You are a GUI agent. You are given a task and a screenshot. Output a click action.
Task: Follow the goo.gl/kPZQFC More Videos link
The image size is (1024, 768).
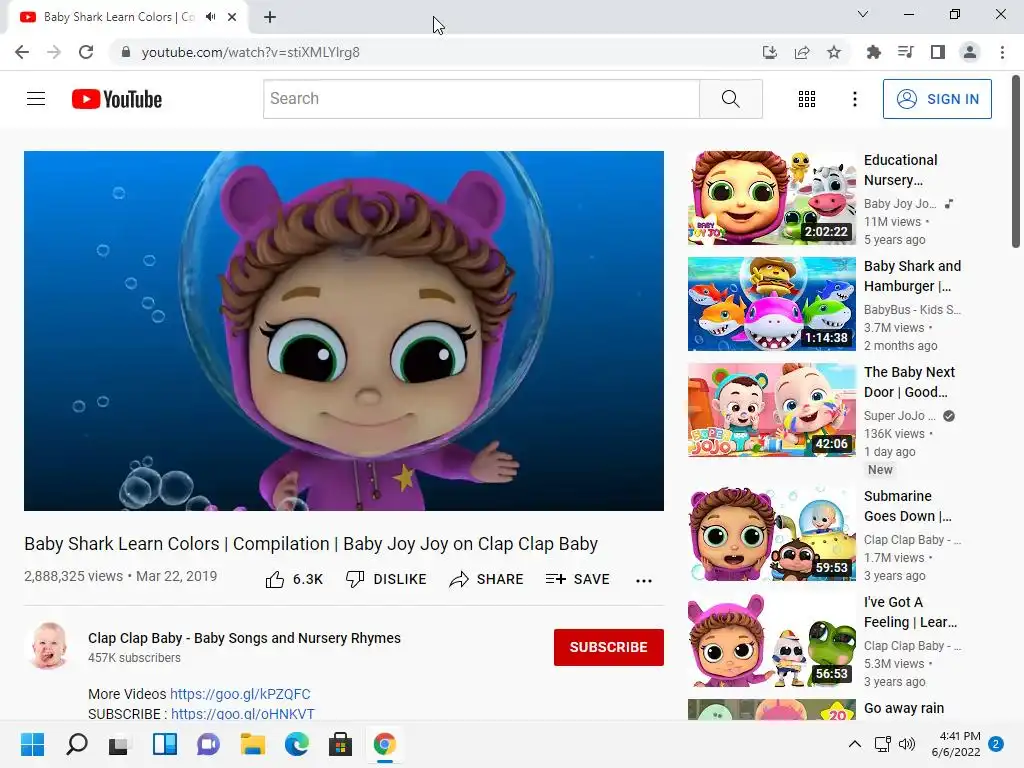click(240, 694)
